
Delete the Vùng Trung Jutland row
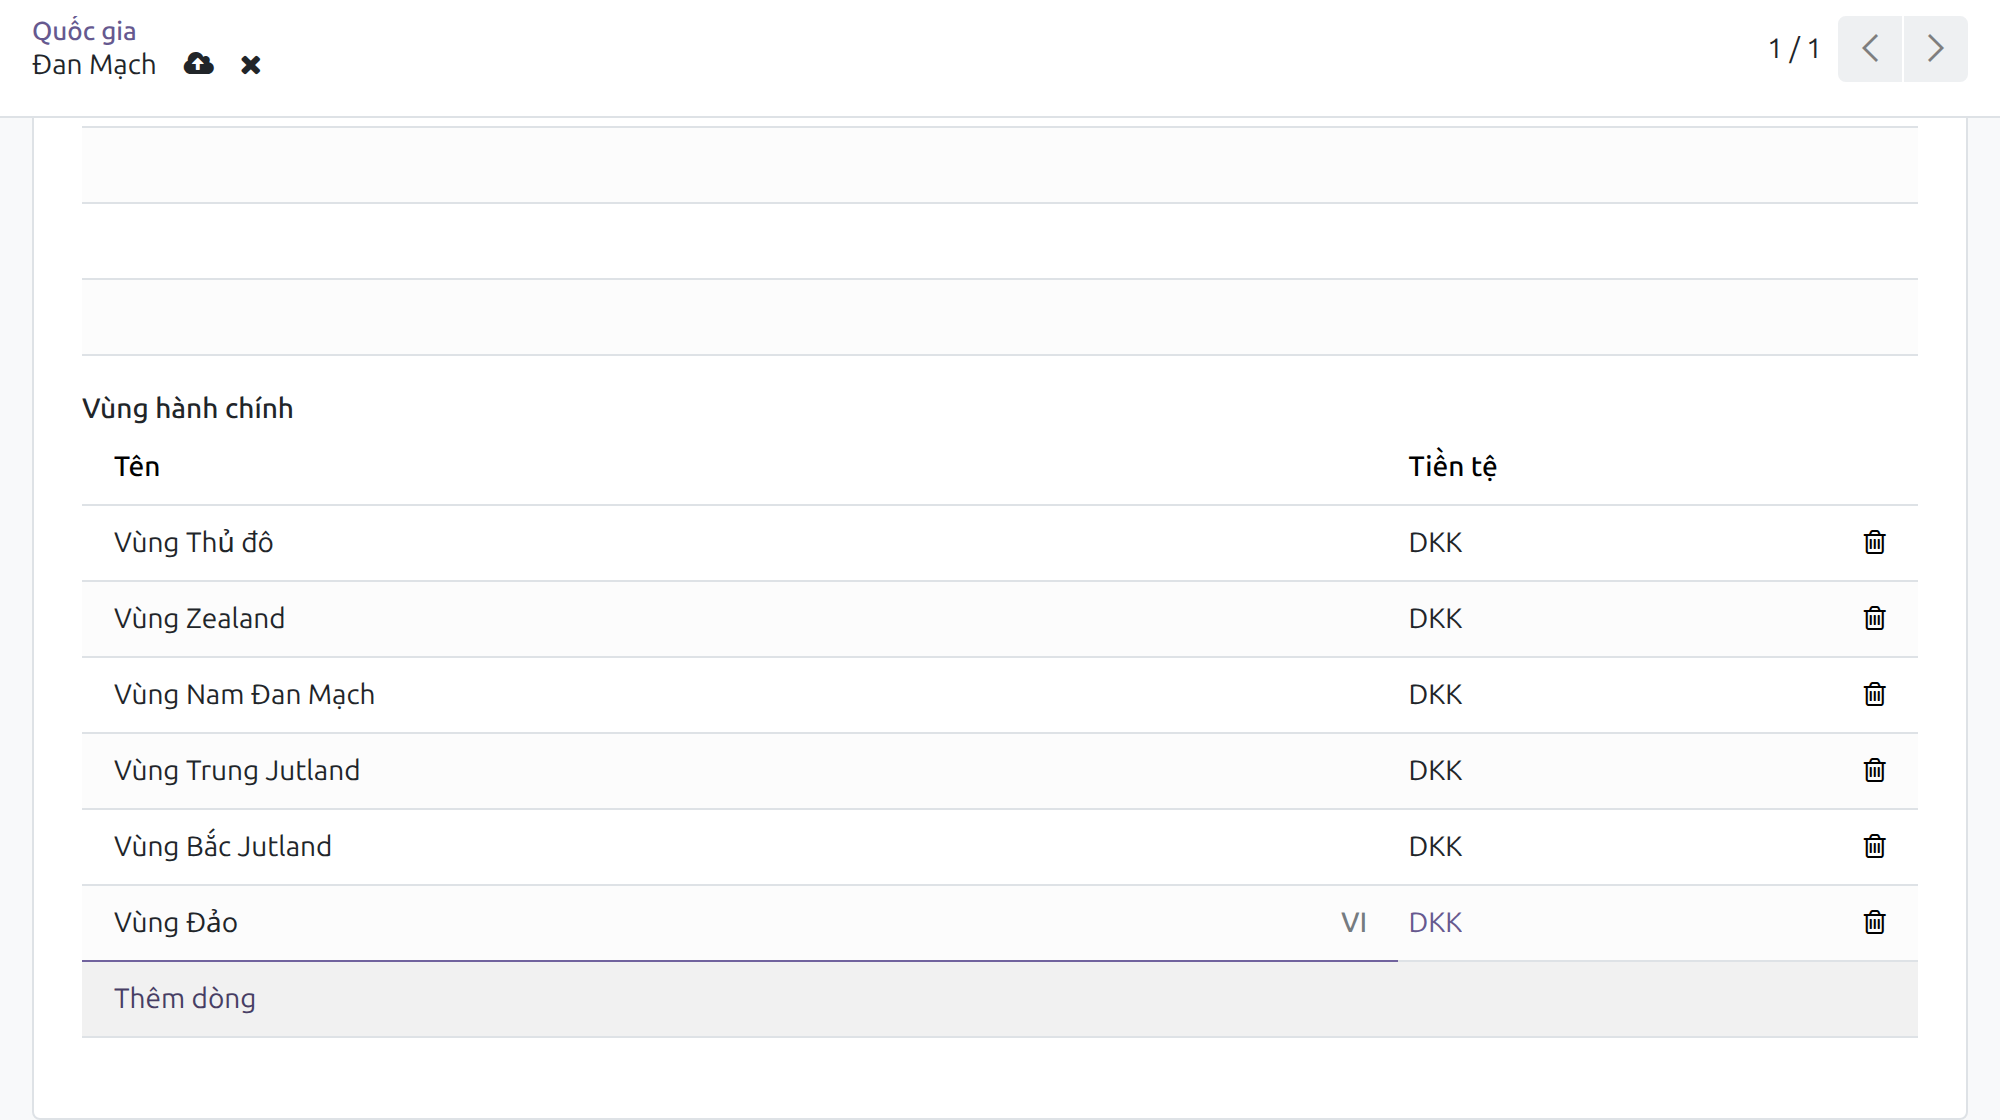(x=1875, y=770)
